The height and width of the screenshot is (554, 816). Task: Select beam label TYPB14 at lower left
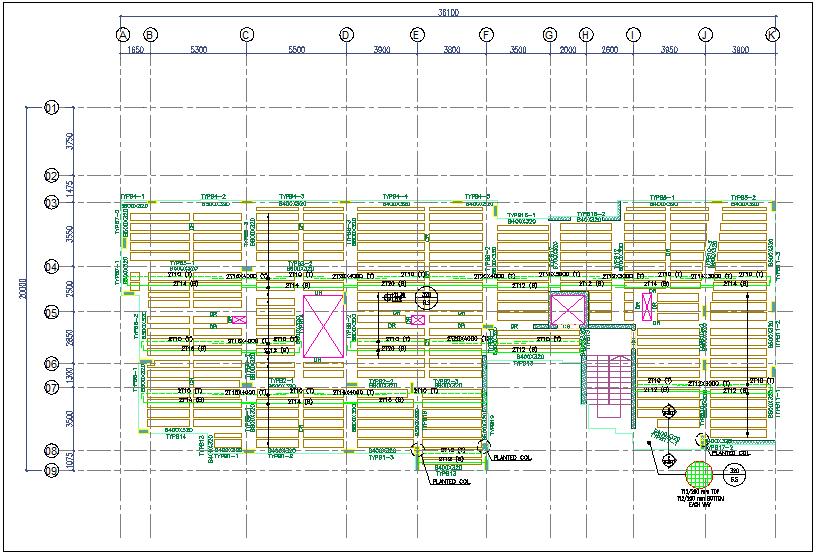[x=175, y=436]
